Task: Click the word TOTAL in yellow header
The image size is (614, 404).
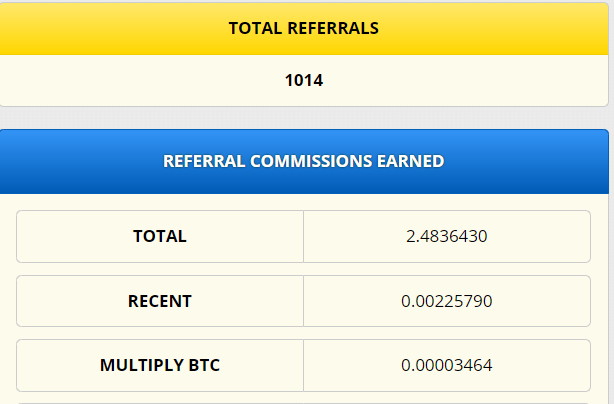Action: click(255, 28)
